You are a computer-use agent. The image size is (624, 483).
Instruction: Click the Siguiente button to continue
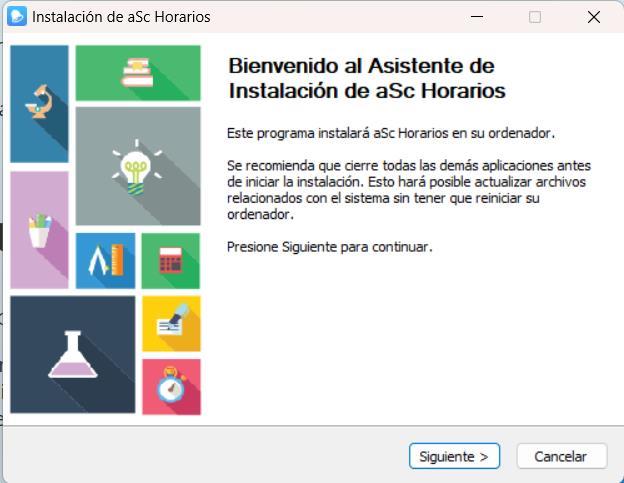click(454, 456)
